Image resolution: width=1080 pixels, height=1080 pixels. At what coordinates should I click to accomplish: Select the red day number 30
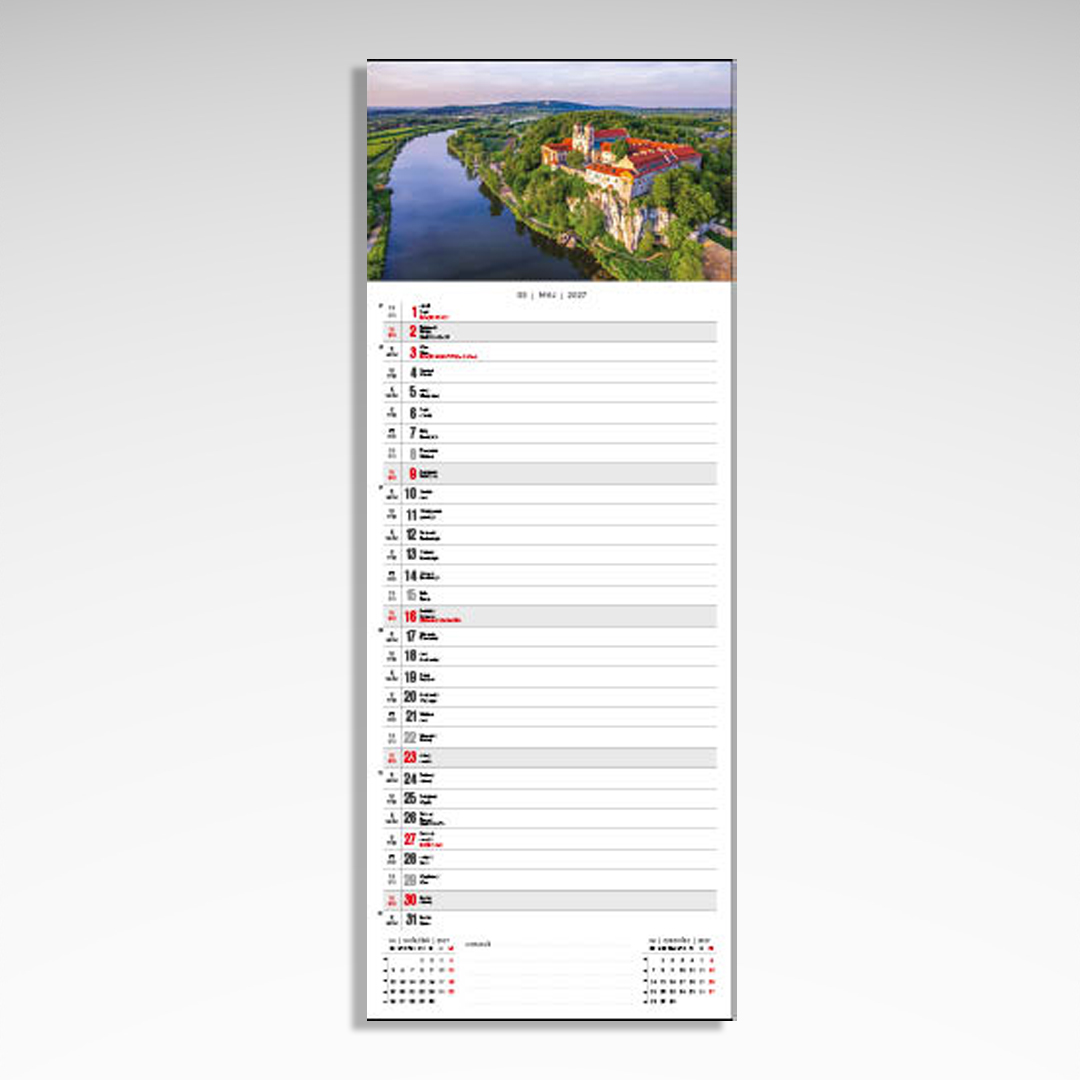pos(411,900)
